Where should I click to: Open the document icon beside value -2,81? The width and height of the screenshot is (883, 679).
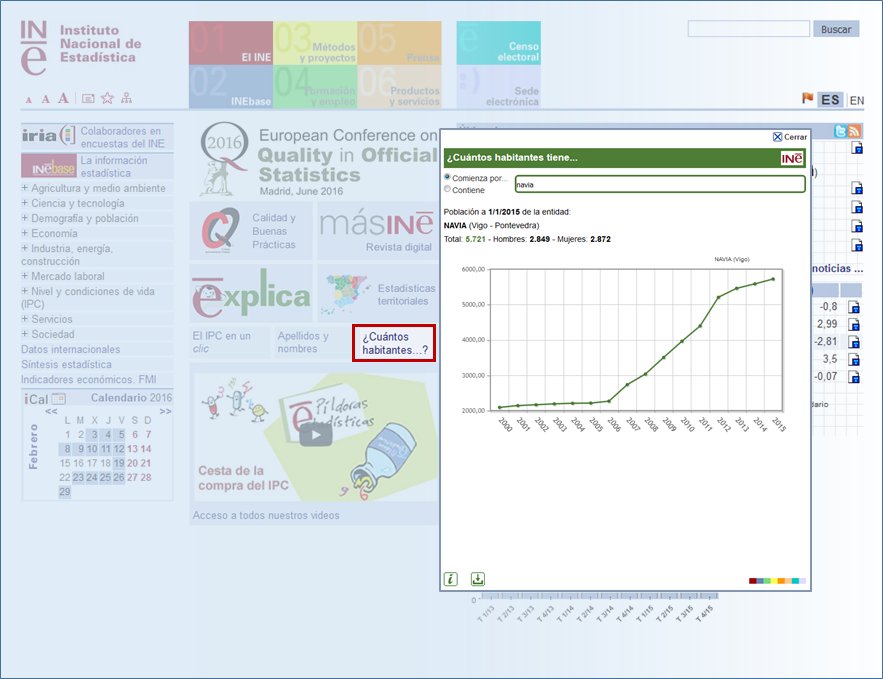tap(854, 342)
